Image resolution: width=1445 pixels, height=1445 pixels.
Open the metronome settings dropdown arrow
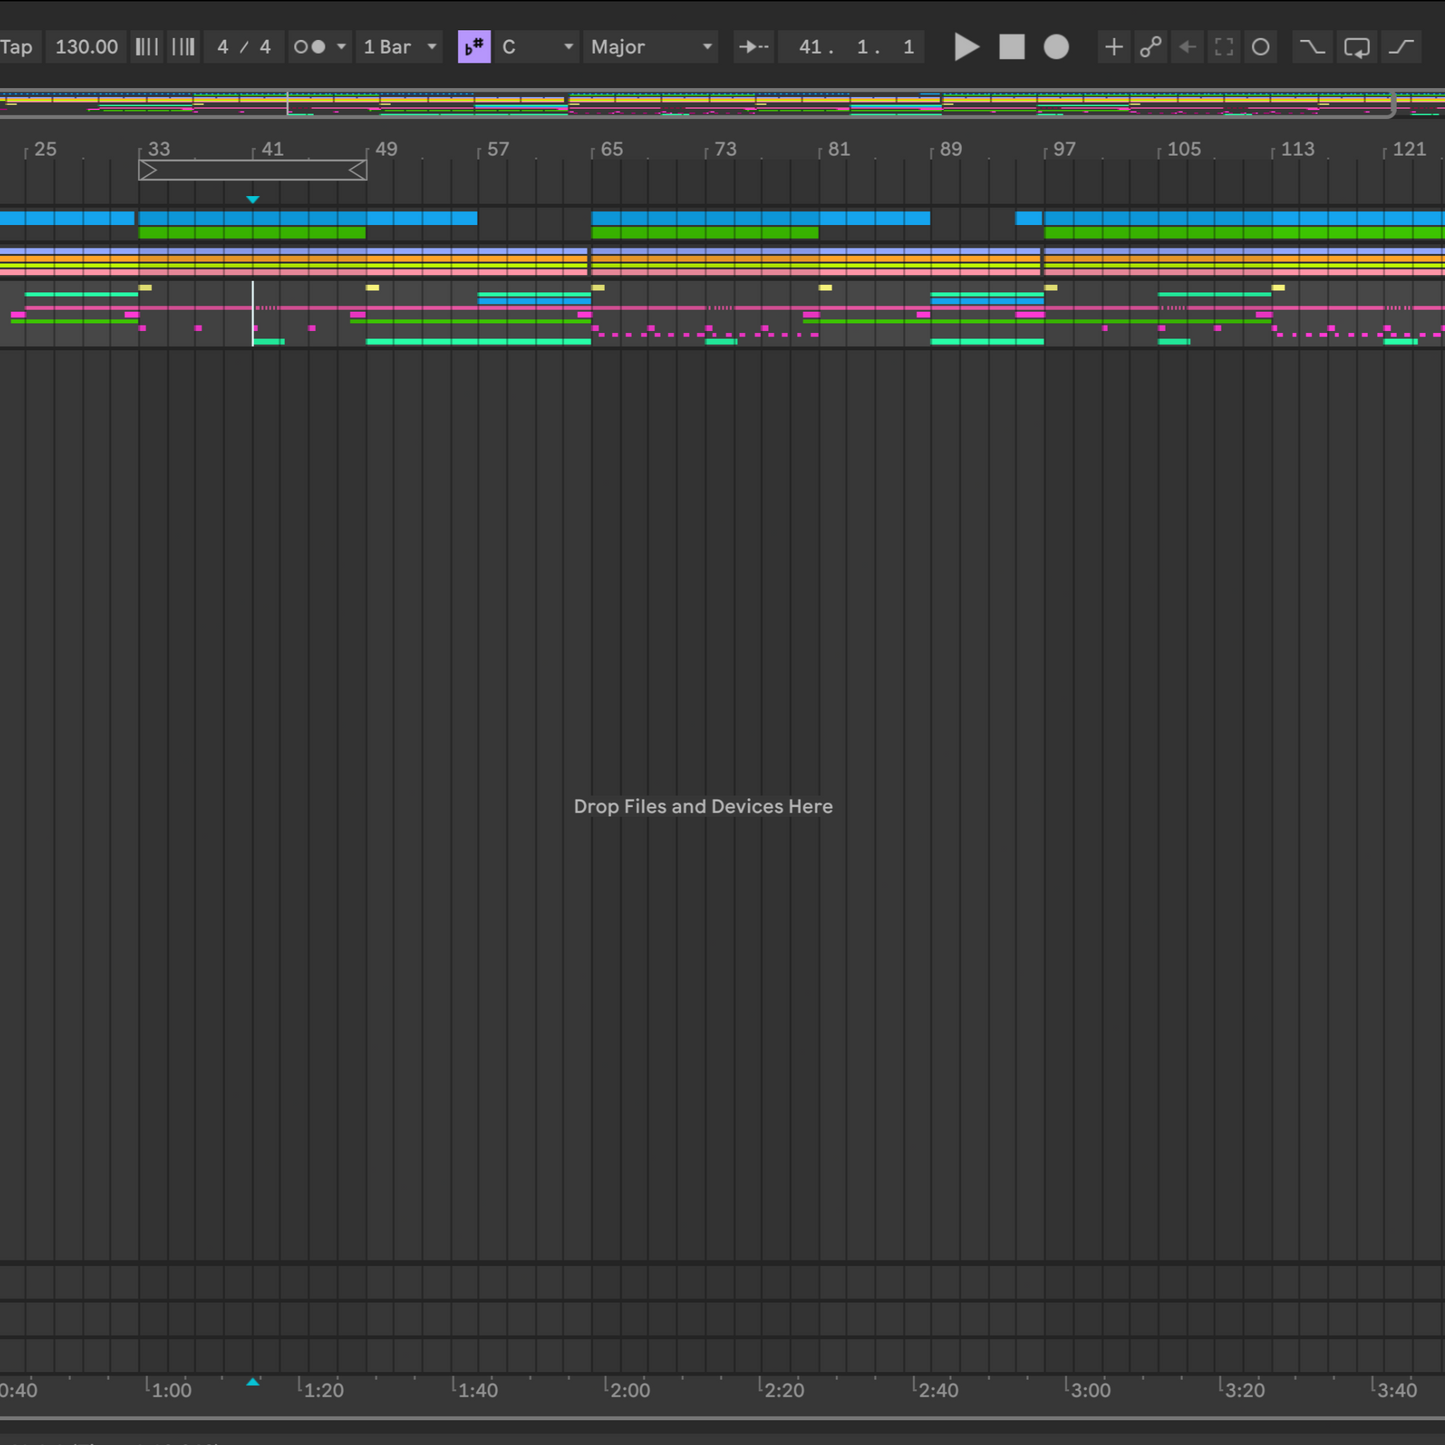(341, 47)
